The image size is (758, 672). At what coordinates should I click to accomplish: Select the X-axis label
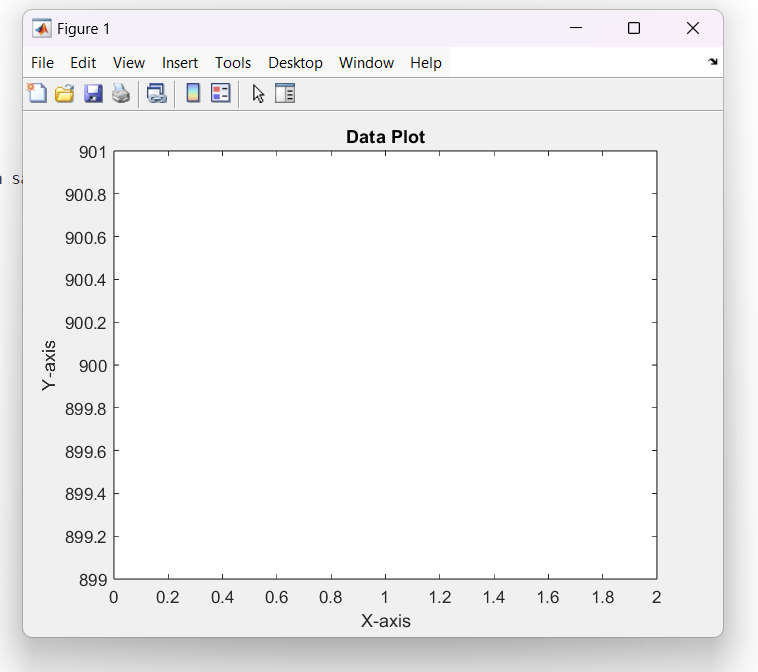tap(385, 621)
